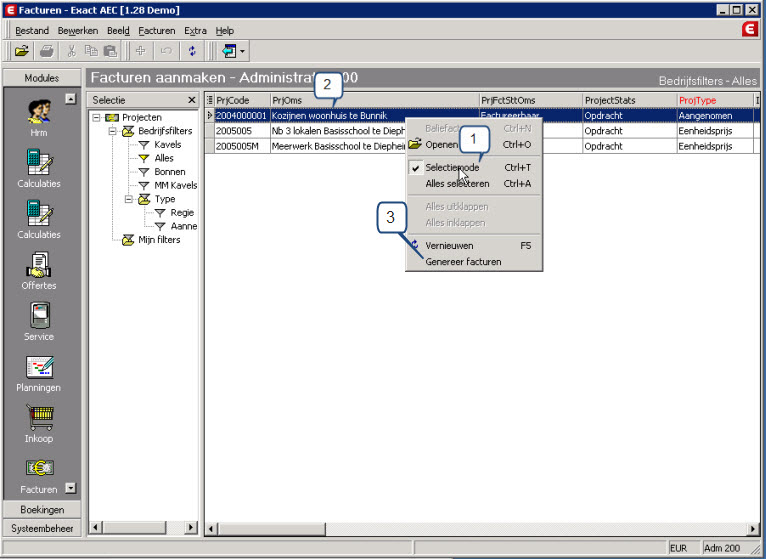Image resolution: width=766 pixels, height=559 pixels.
Task: Sort by the ProjectStats column header
Action: coord(630,100)
